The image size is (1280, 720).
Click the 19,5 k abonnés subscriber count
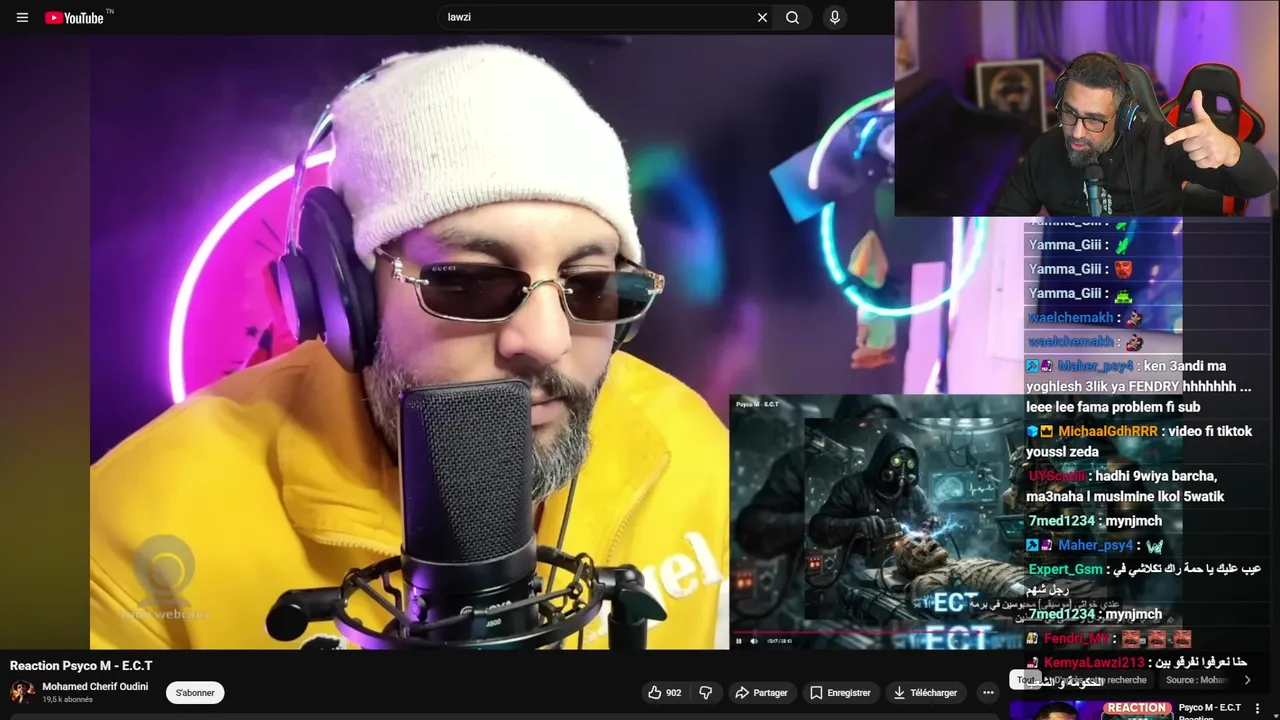click(x=67, y=700)
